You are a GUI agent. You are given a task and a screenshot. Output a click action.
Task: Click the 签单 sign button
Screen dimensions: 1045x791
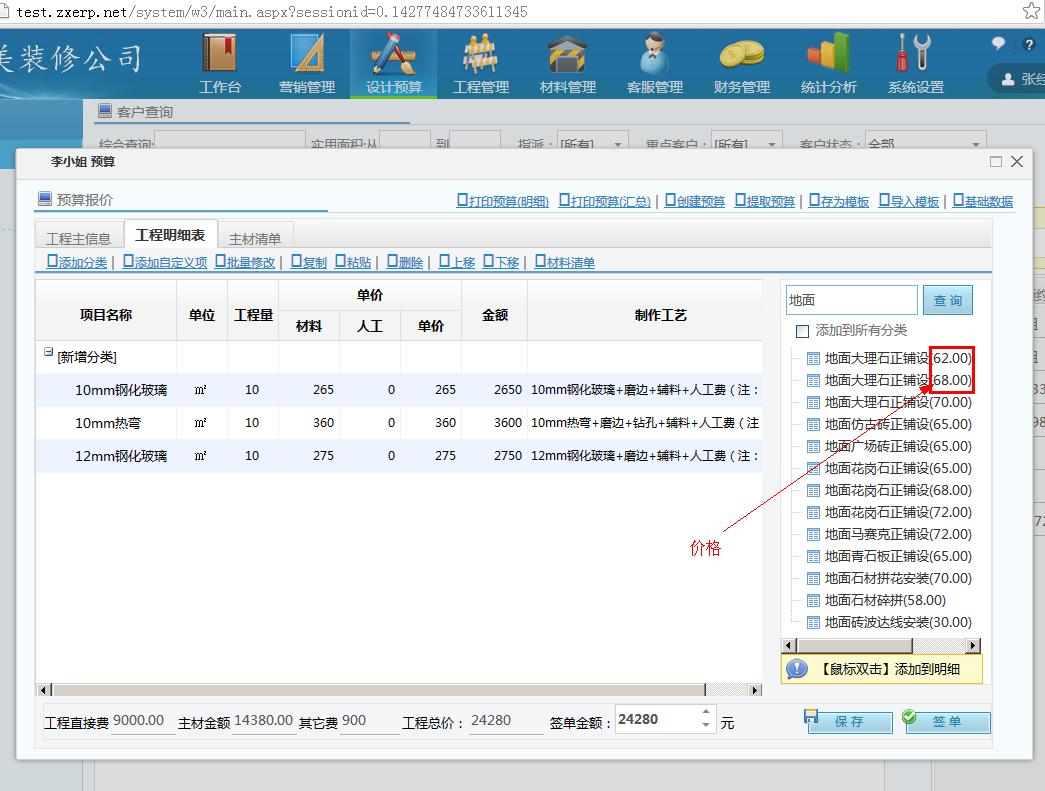(946, 722)
